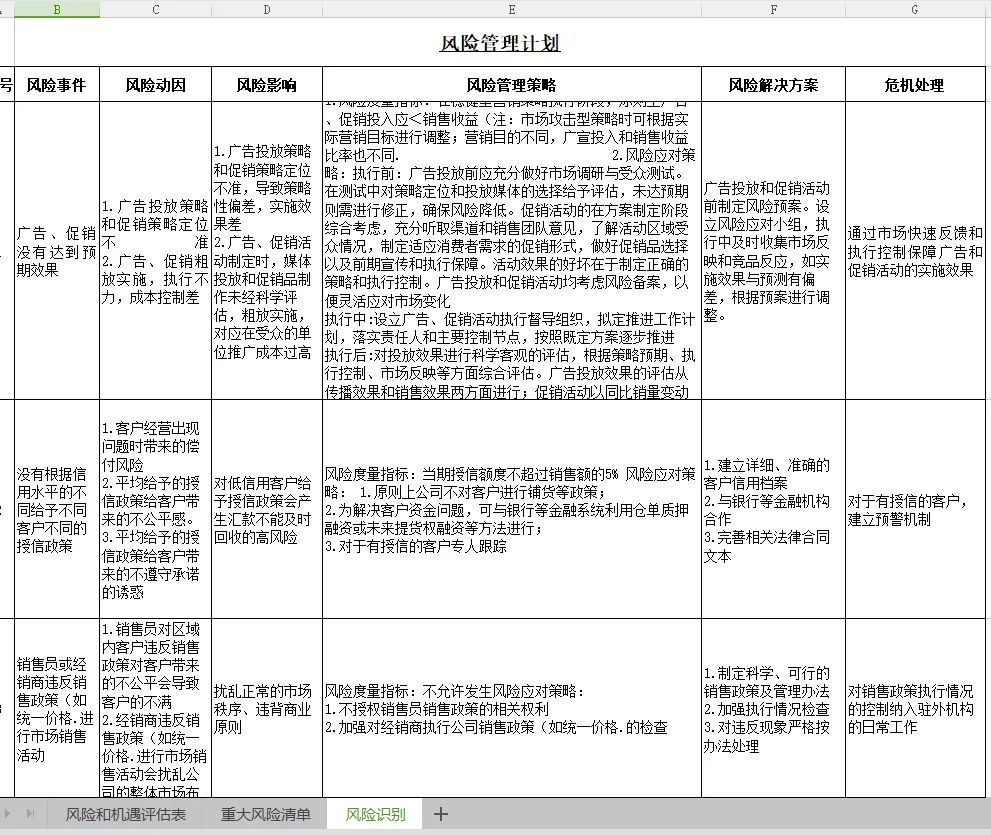Image resolution: width=991 pixels, height=835 pixels.
Task: Select column E header
Action: (x=512, y=9)
